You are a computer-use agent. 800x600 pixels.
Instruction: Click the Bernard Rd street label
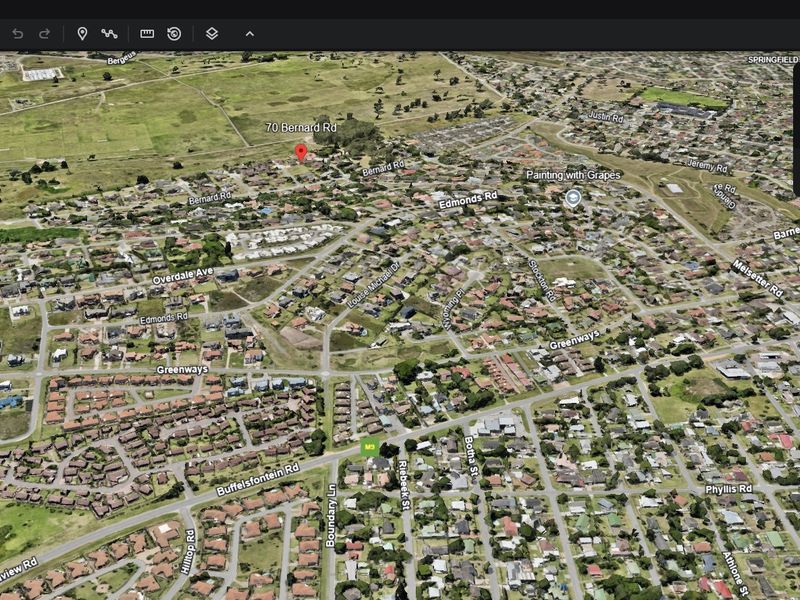click(385, 168)
